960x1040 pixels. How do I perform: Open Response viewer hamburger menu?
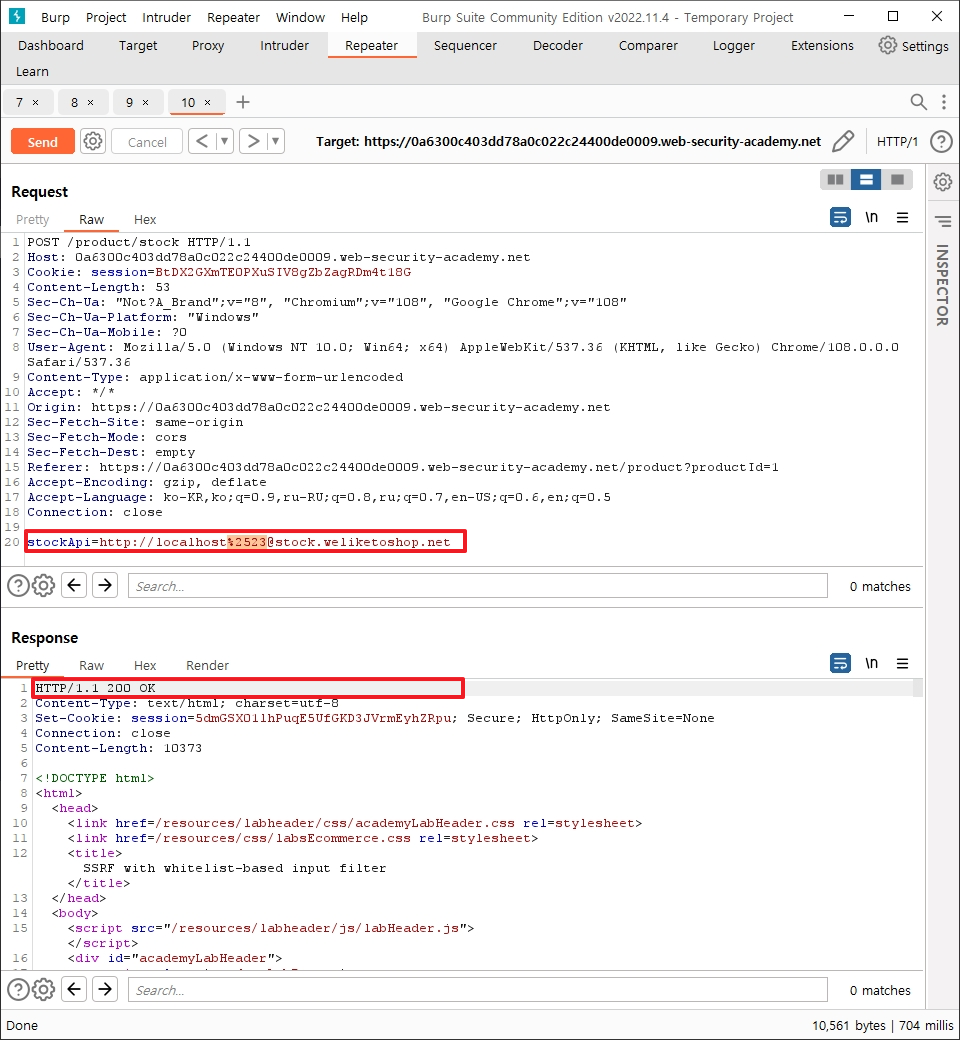pyautogui.click(x=902, y=663)
